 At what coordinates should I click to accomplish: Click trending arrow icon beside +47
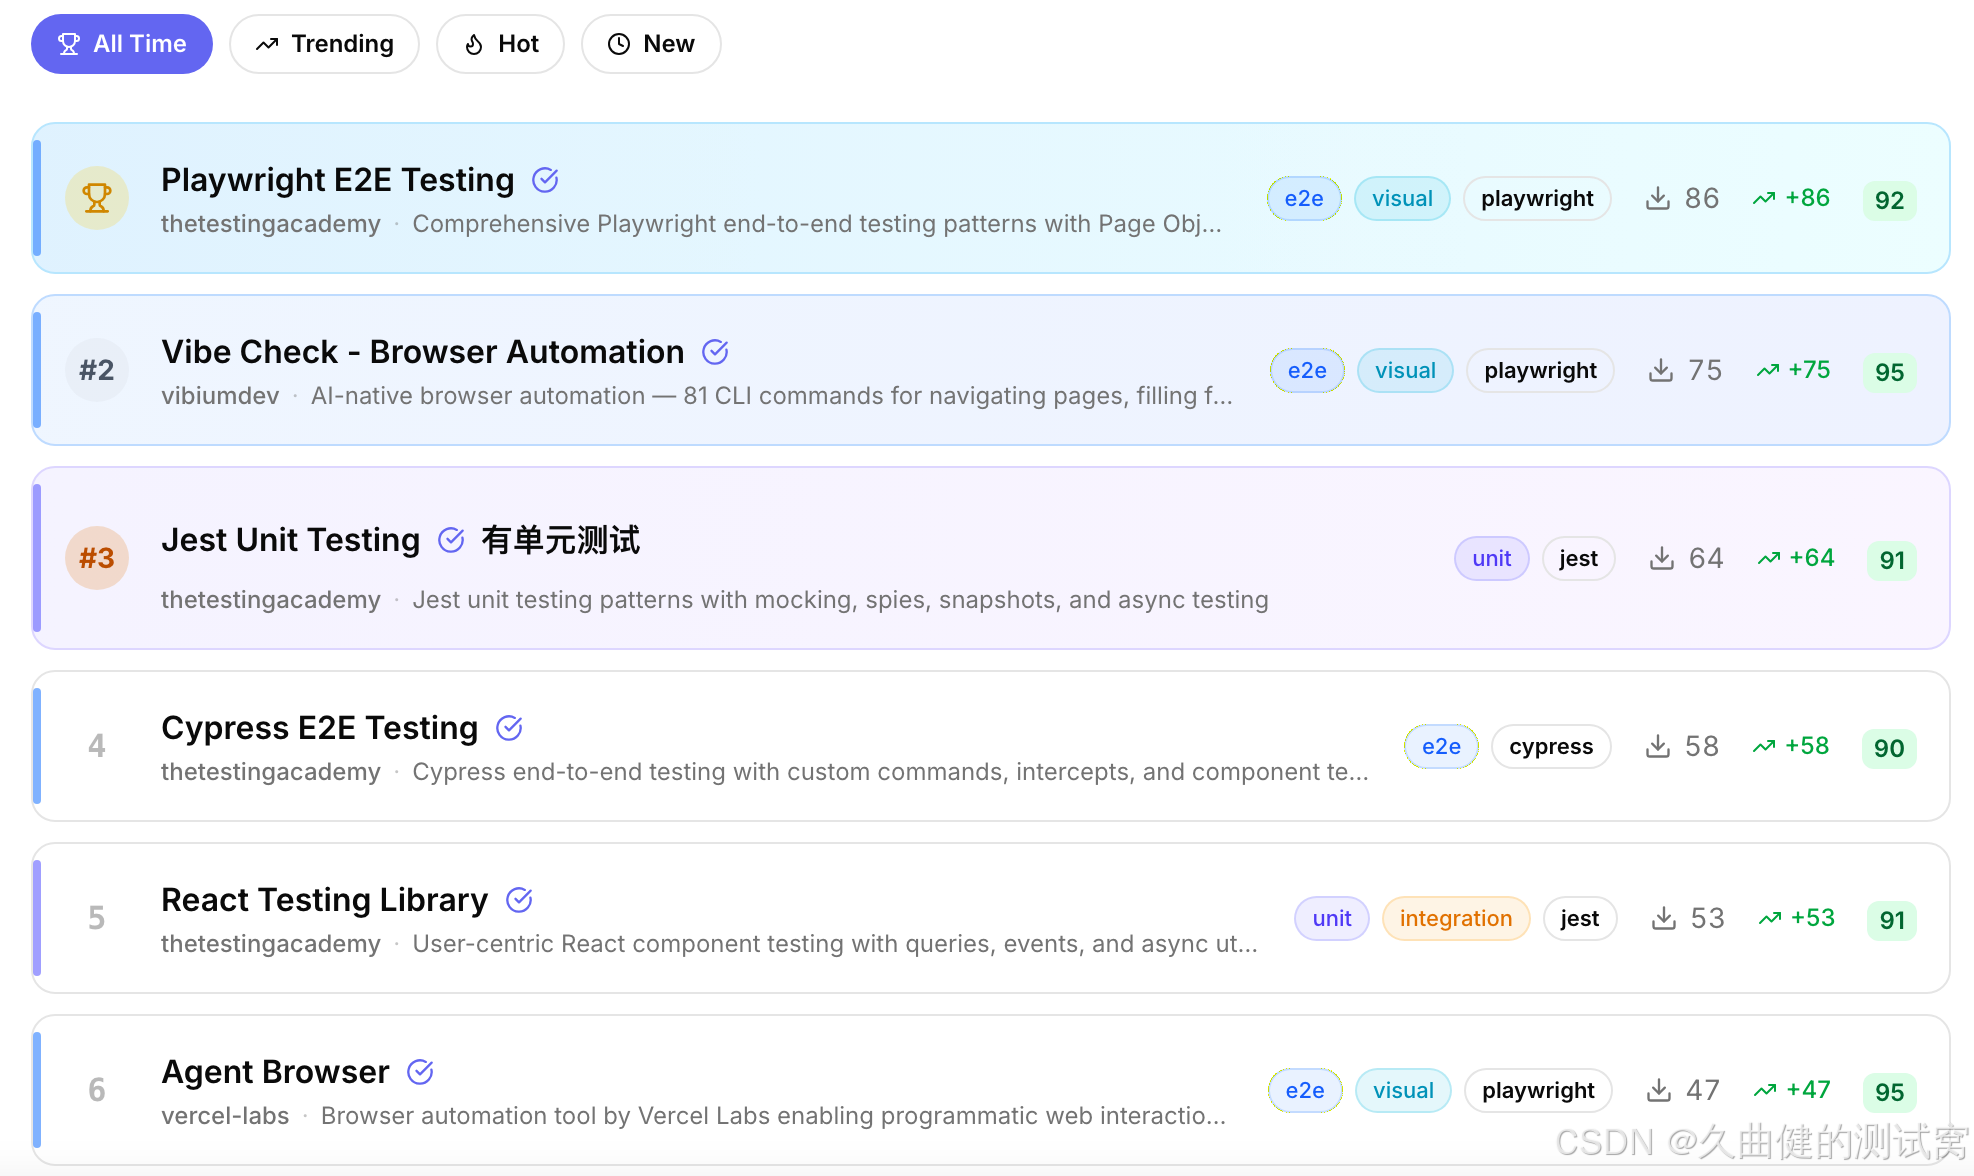[1765, 1090]
